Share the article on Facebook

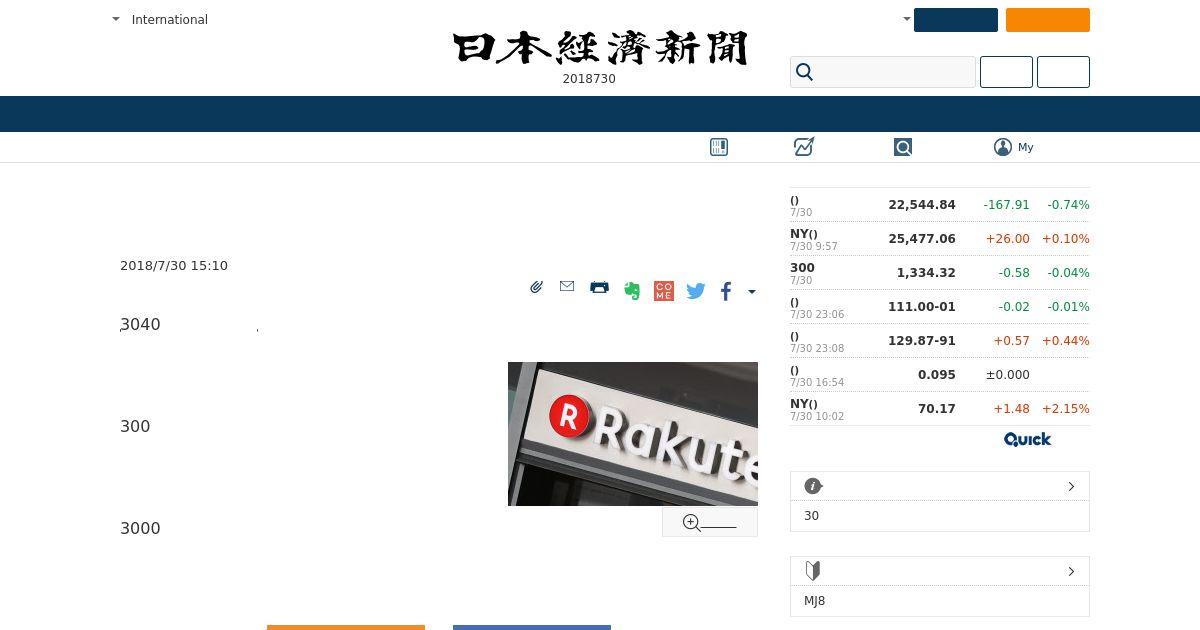tap(726, 291)
